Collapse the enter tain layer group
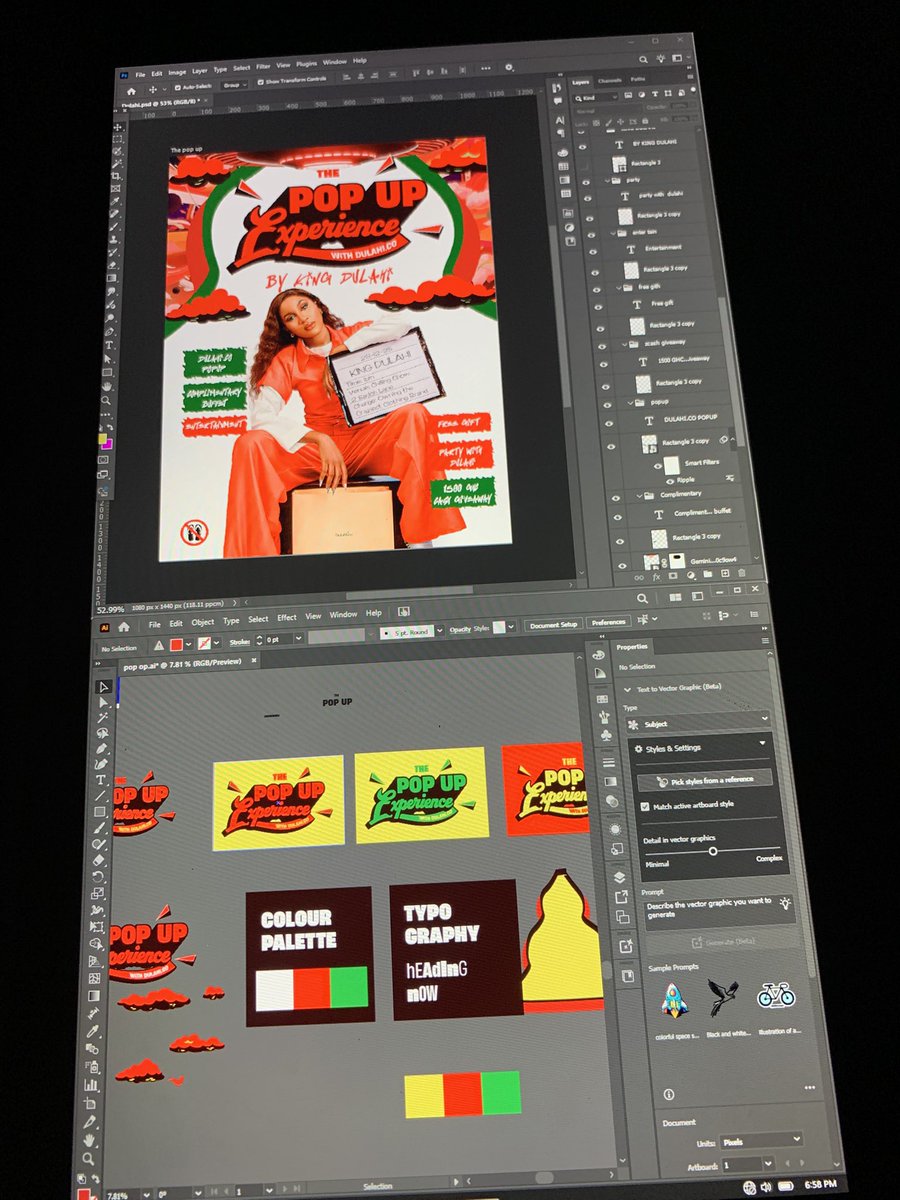Image resolution: width=900 pixels, height=1200 pixels. [611, 232]
